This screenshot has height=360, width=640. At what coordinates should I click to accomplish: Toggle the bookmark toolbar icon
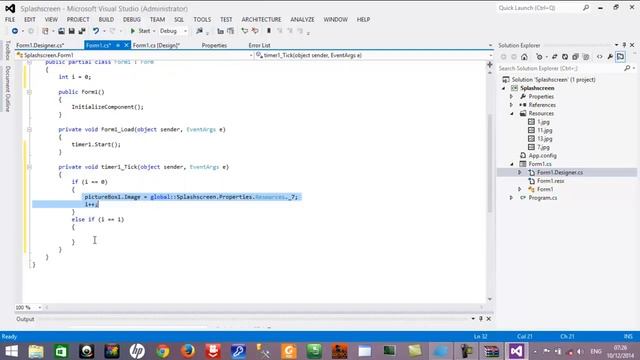click(x=269, y=31)
